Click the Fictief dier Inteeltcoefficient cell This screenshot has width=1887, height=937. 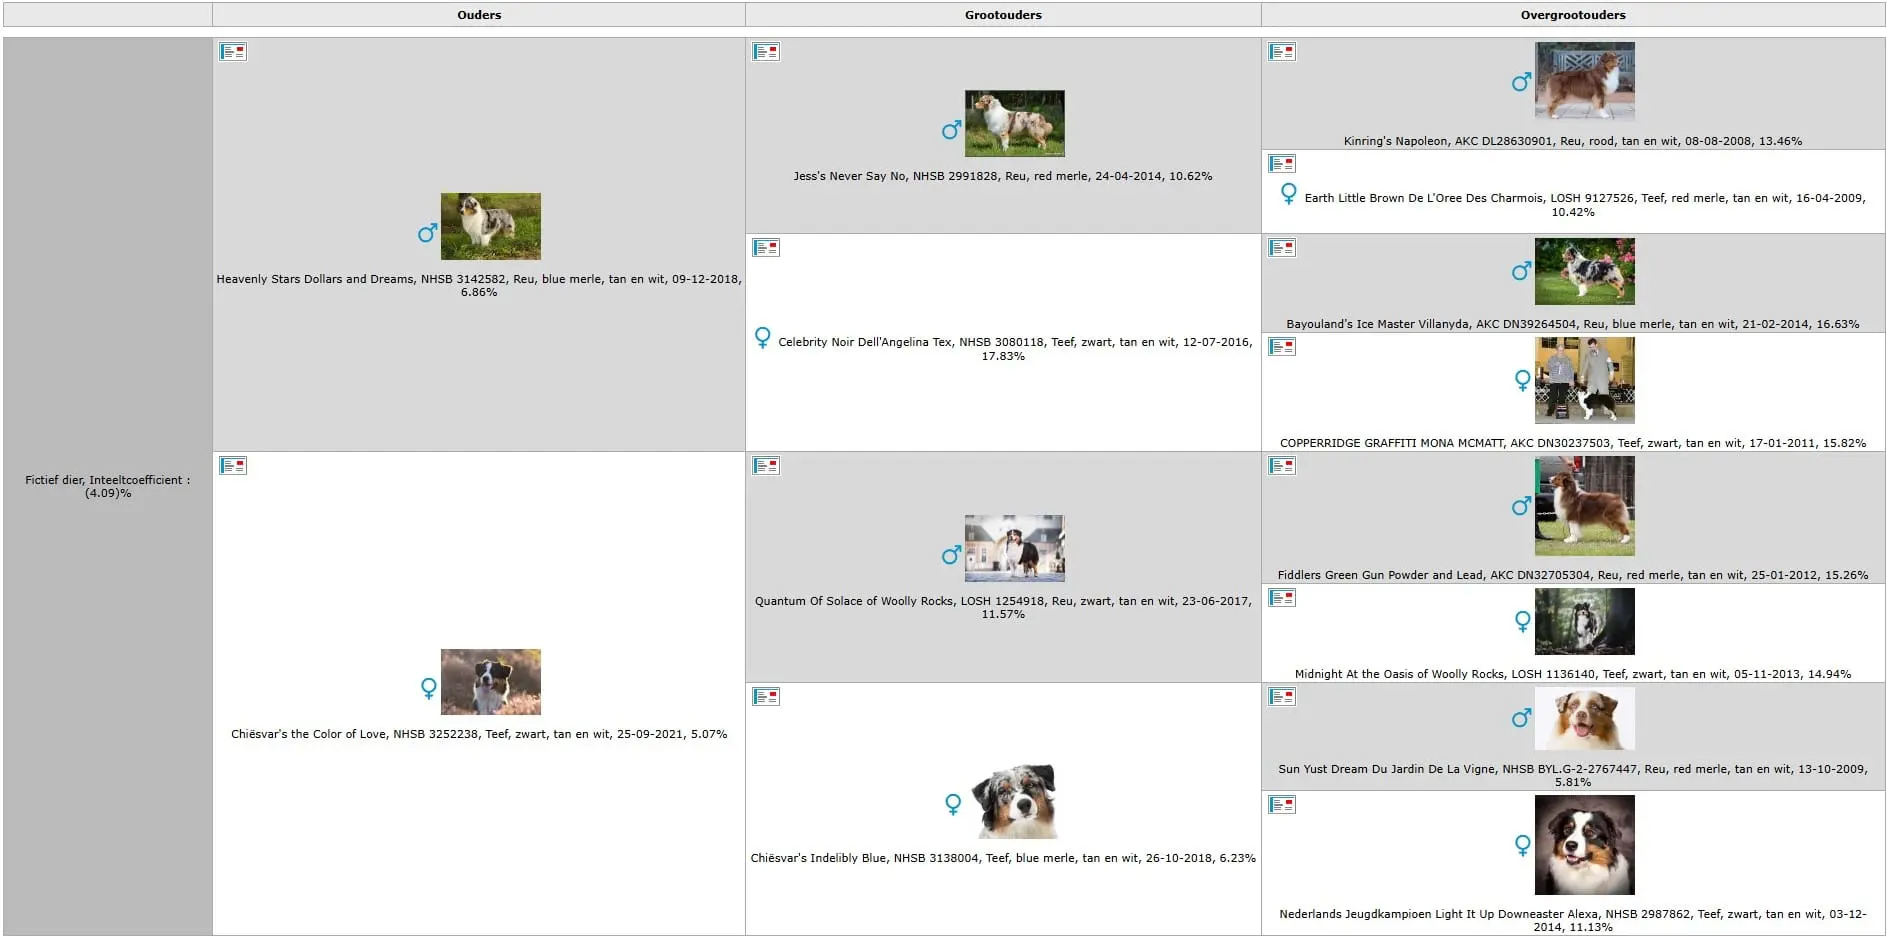pos(108,486)
